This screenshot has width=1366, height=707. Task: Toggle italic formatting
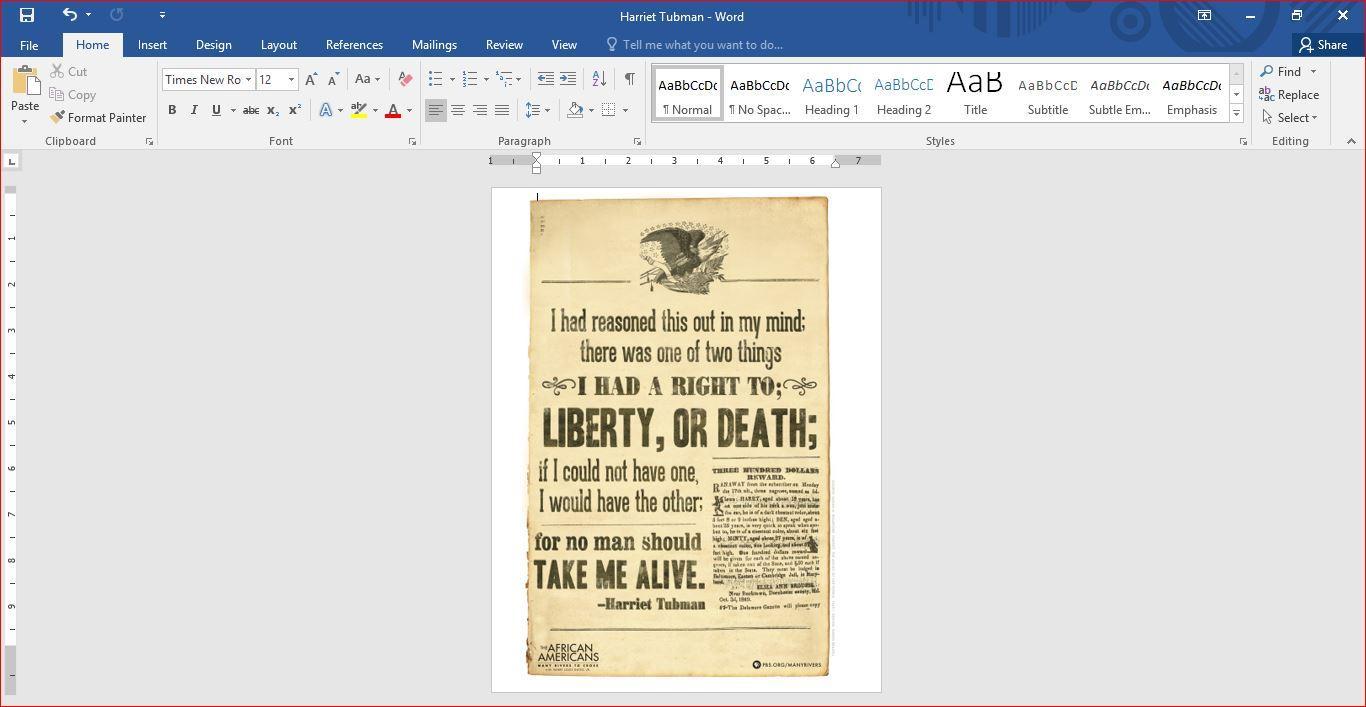click(194, 110)
